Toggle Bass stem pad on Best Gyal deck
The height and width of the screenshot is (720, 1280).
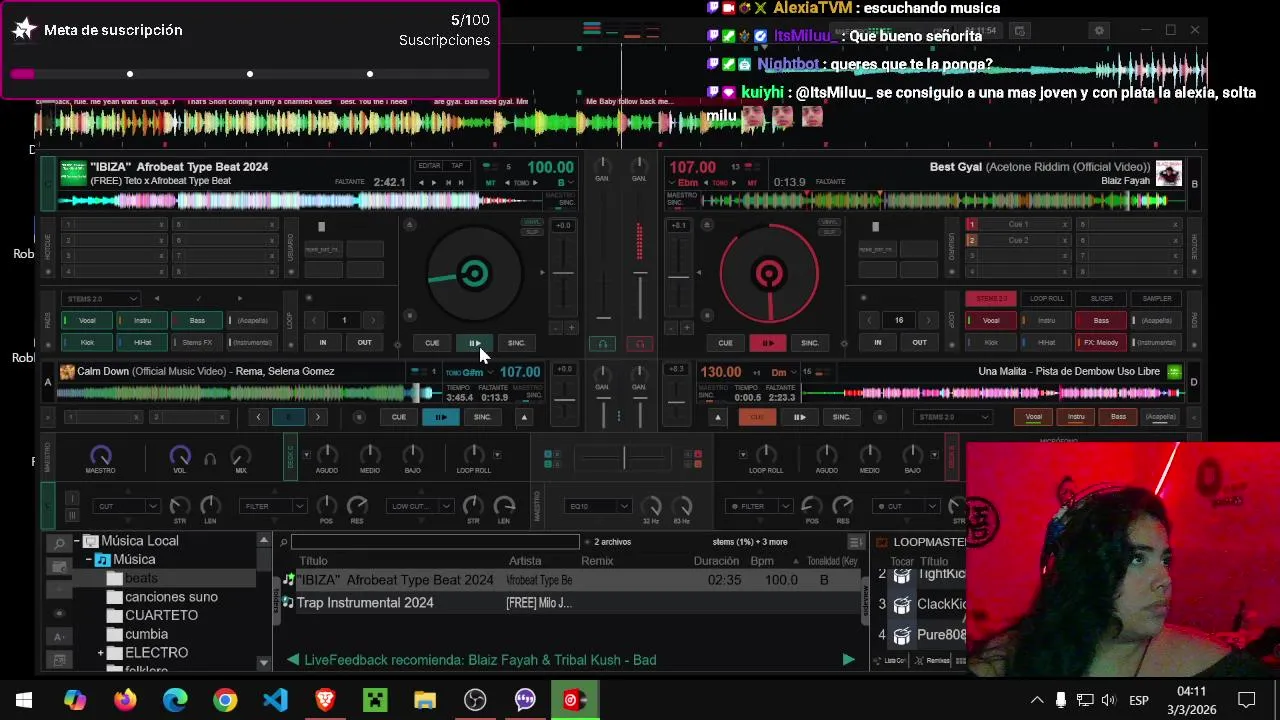1101,321
